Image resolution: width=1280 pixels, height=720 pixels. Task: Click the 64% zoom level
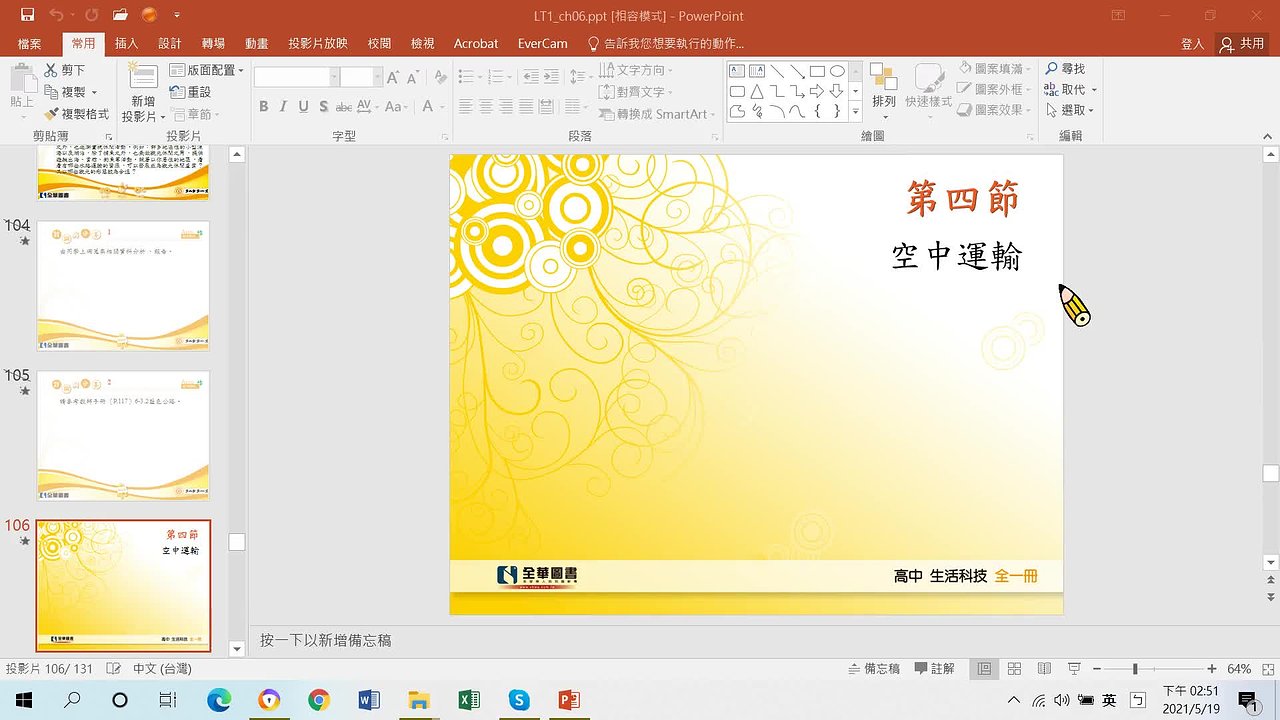tap(1239, 669)
